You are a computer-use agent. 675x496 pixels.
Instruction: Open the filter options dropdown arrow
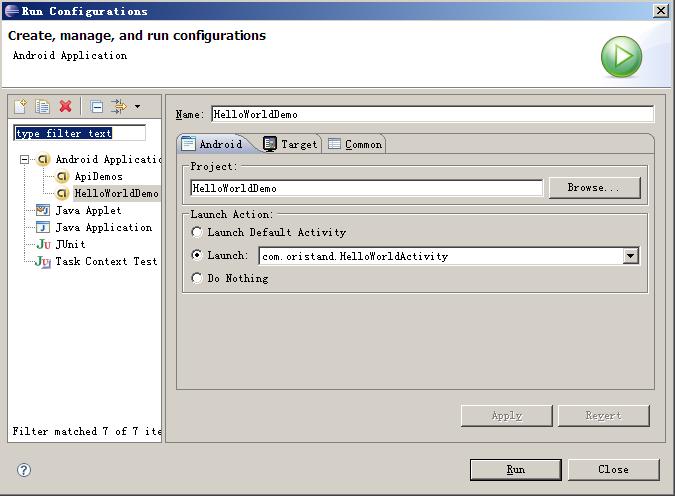tap(137, 106)
